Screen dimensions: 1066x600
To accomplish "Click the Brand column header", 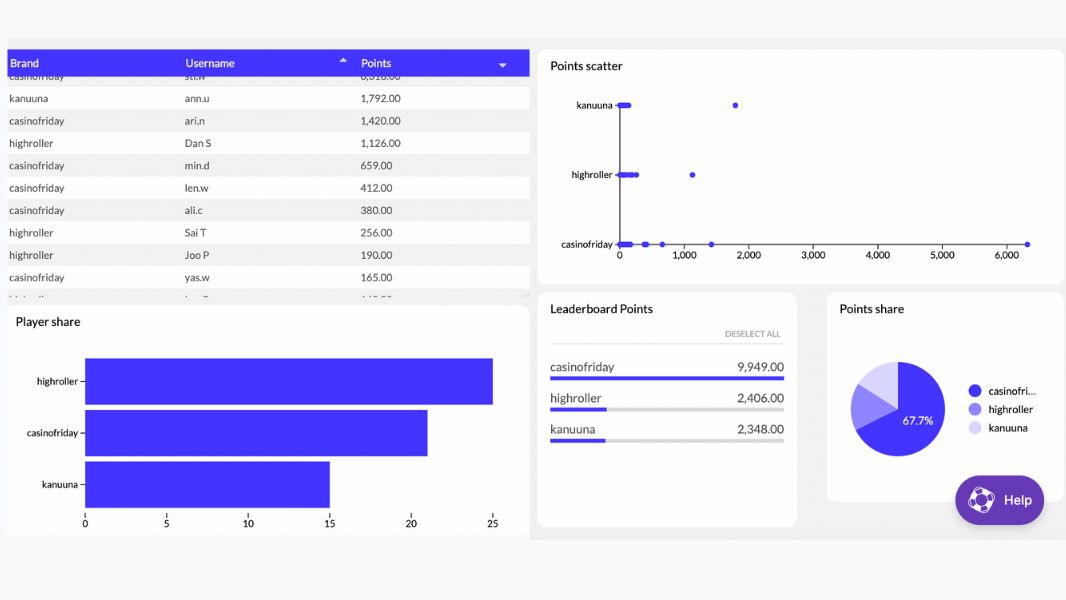I will pyautogui.click(x=24, y=63).
